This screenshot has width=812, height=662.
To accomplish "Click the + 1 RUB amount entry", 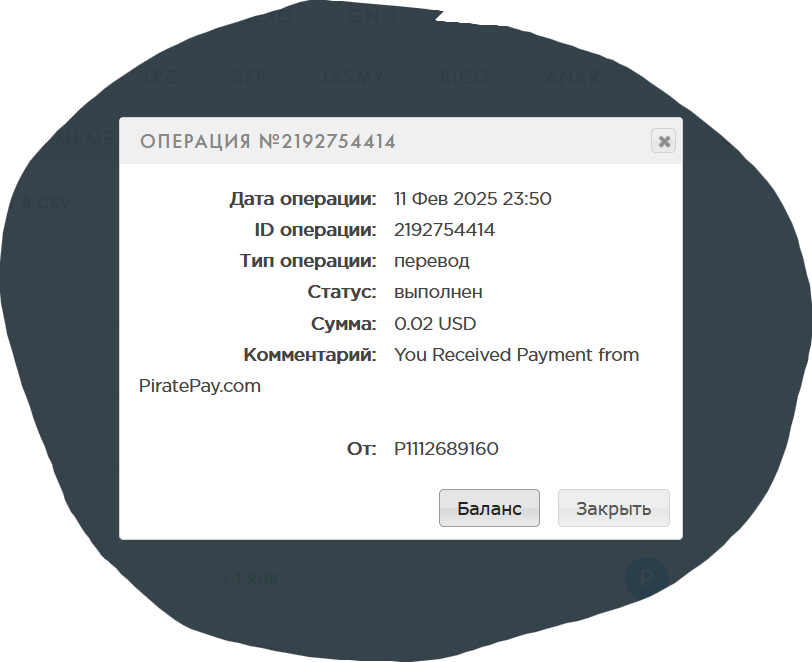I will tap(249, 579).
